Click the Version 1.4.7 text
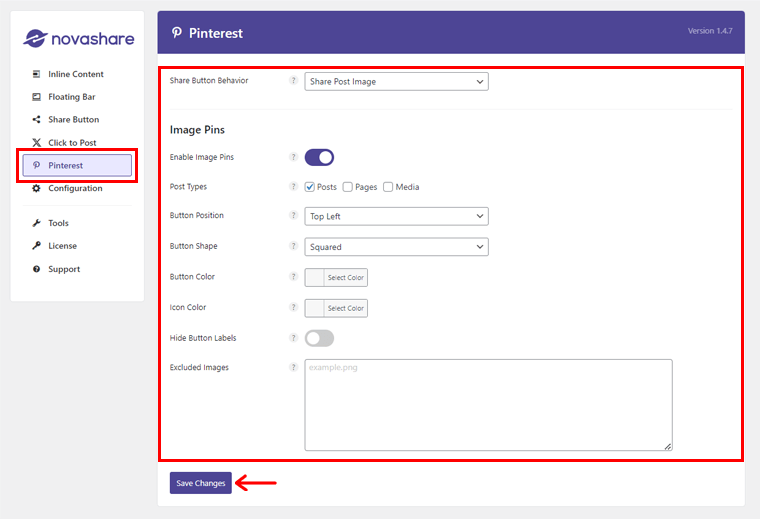Screen dimensions: 760x519 coord(710,31)
